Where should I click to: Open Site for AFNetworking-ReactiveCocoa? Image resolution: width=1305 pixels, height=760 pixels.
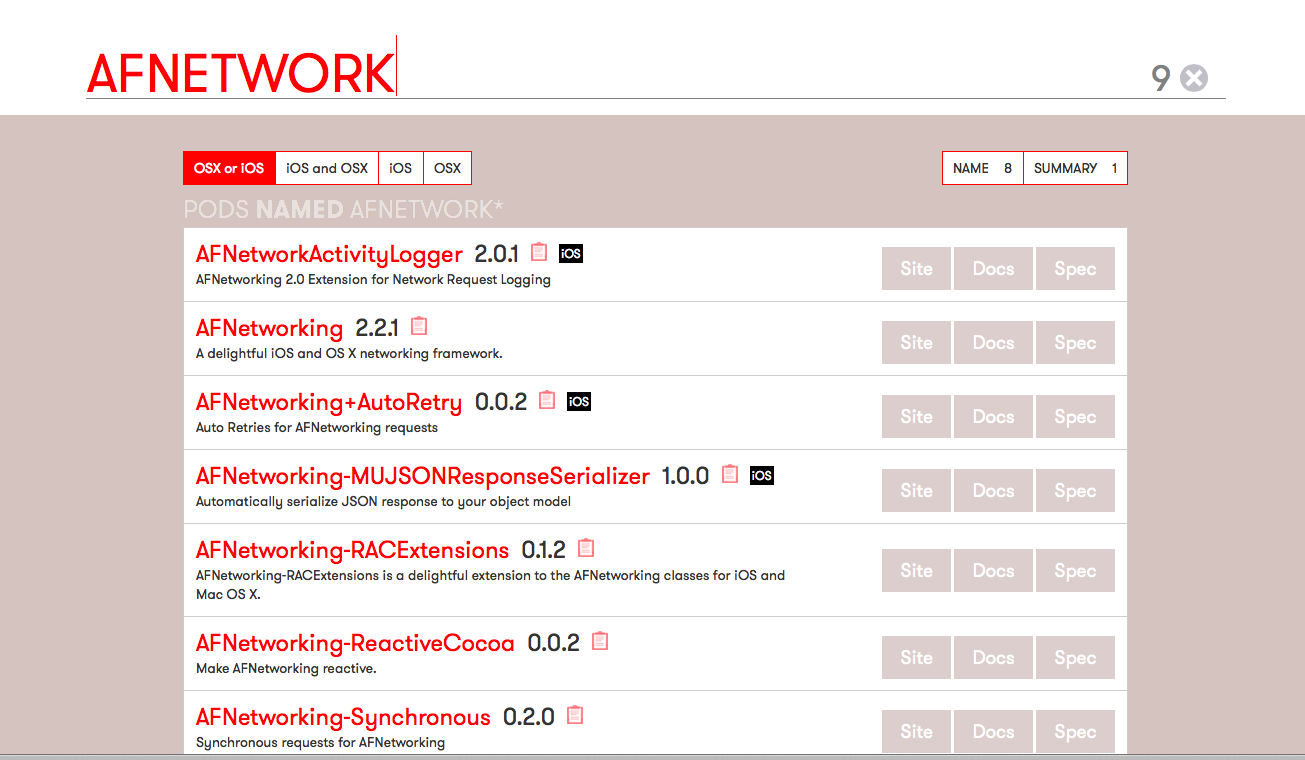pos(916,658)
